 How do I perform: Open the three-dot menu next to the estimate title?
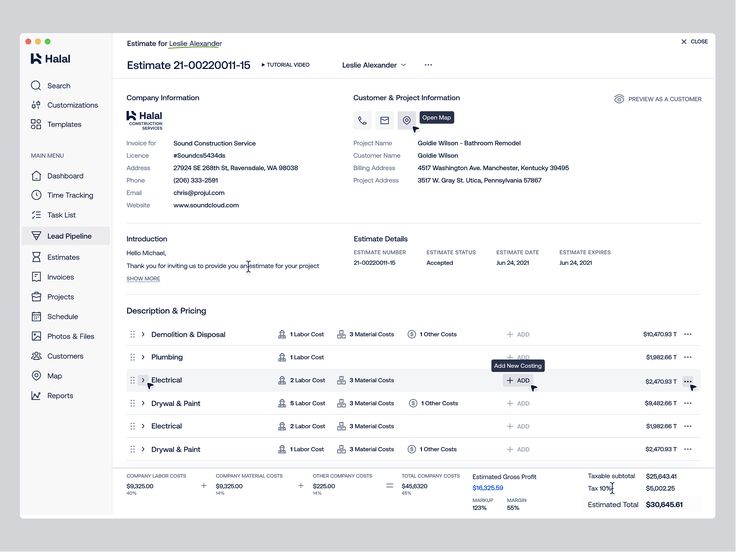coord(428,65)
